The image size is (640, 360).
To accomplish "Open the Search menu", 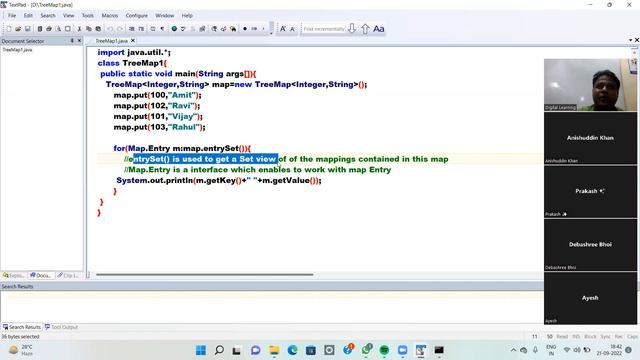I will (48, 16).
